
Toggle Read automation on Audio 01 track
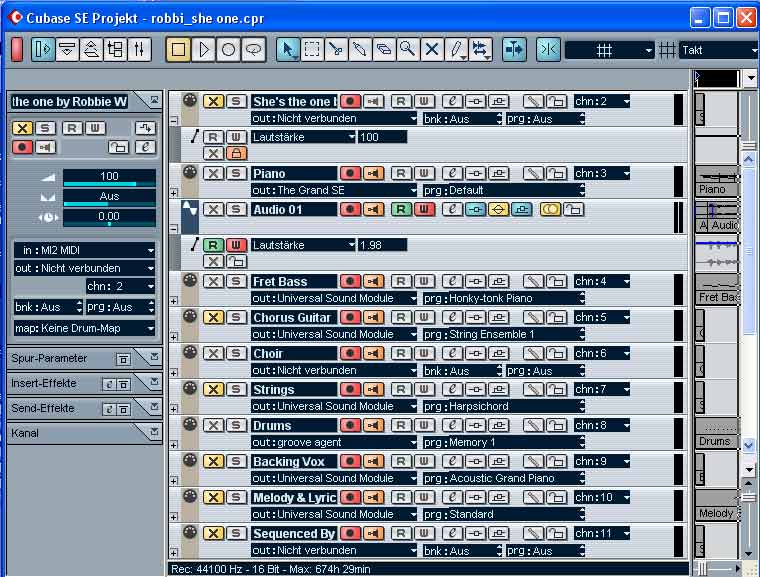coord(401,209)
